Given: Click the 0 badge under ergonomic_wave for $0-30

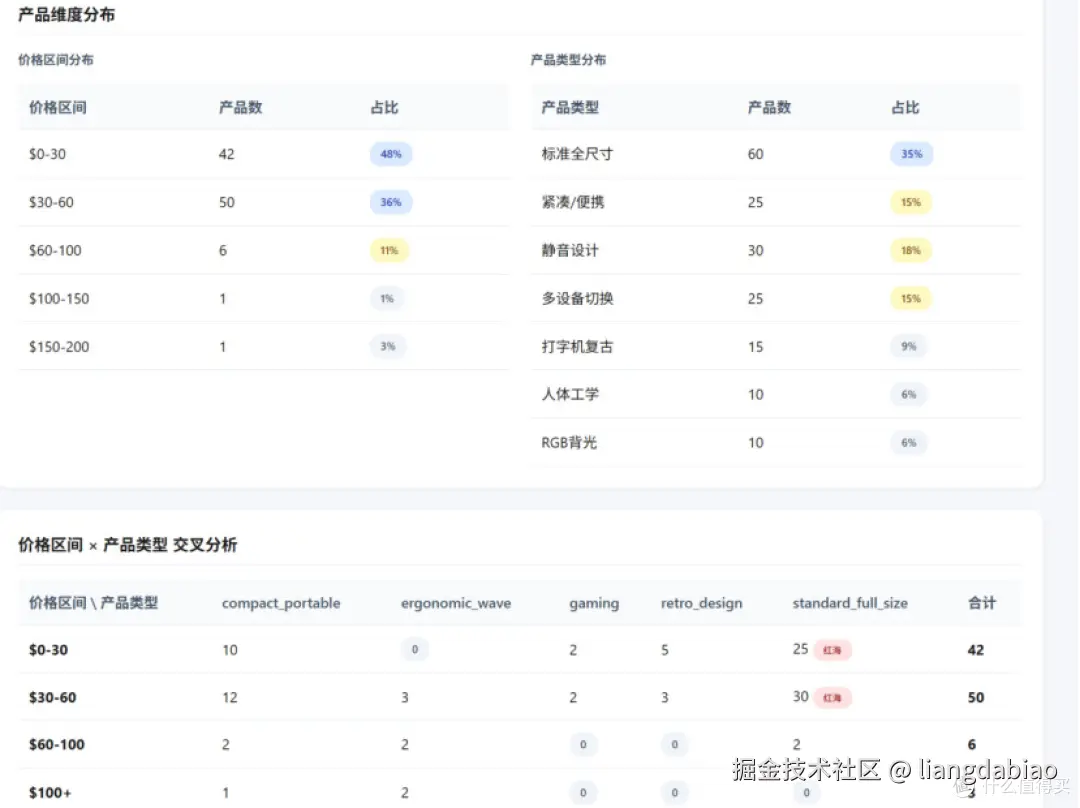Looking at the screenshot, I should [415, 649].
